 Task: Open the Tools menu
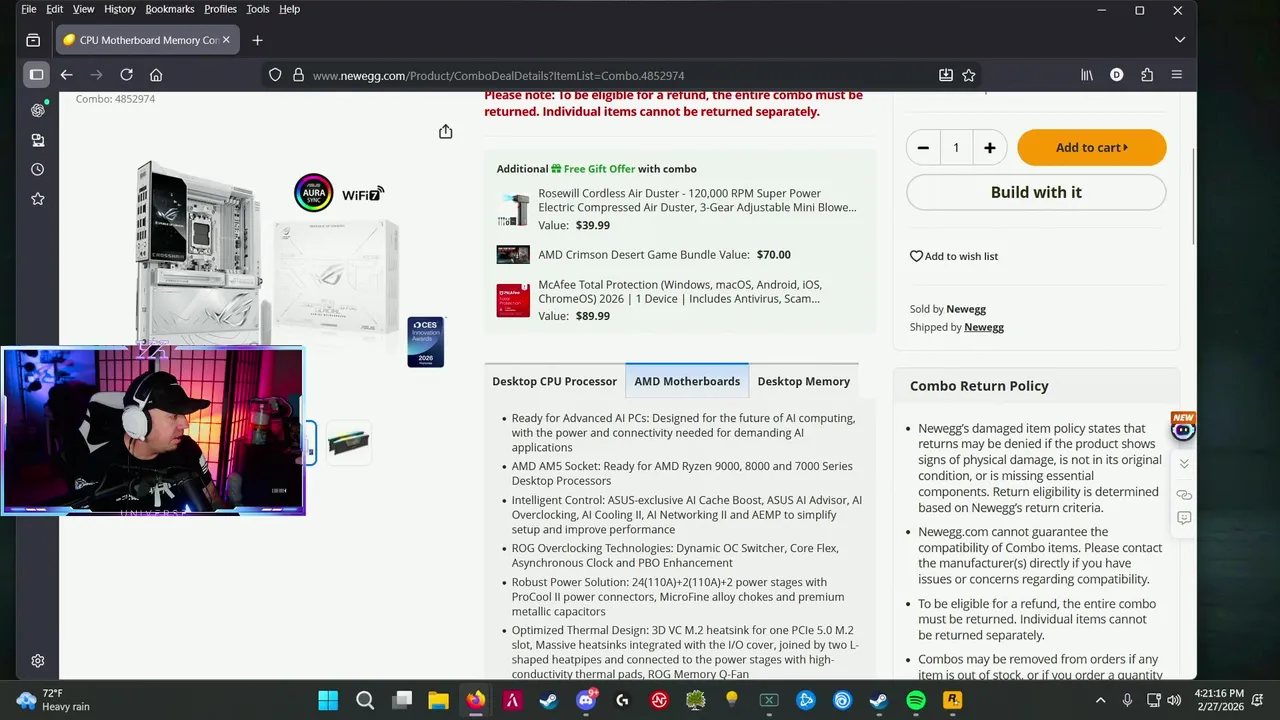click(x=258, y=9)
